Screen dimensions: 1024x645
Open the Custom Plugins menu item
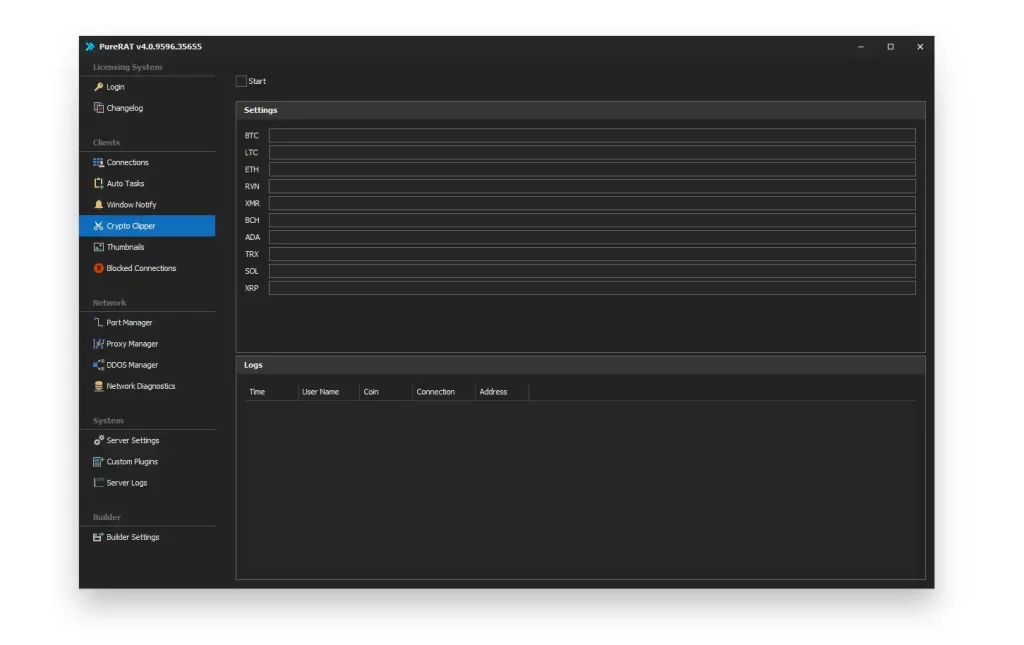[131, 462]
